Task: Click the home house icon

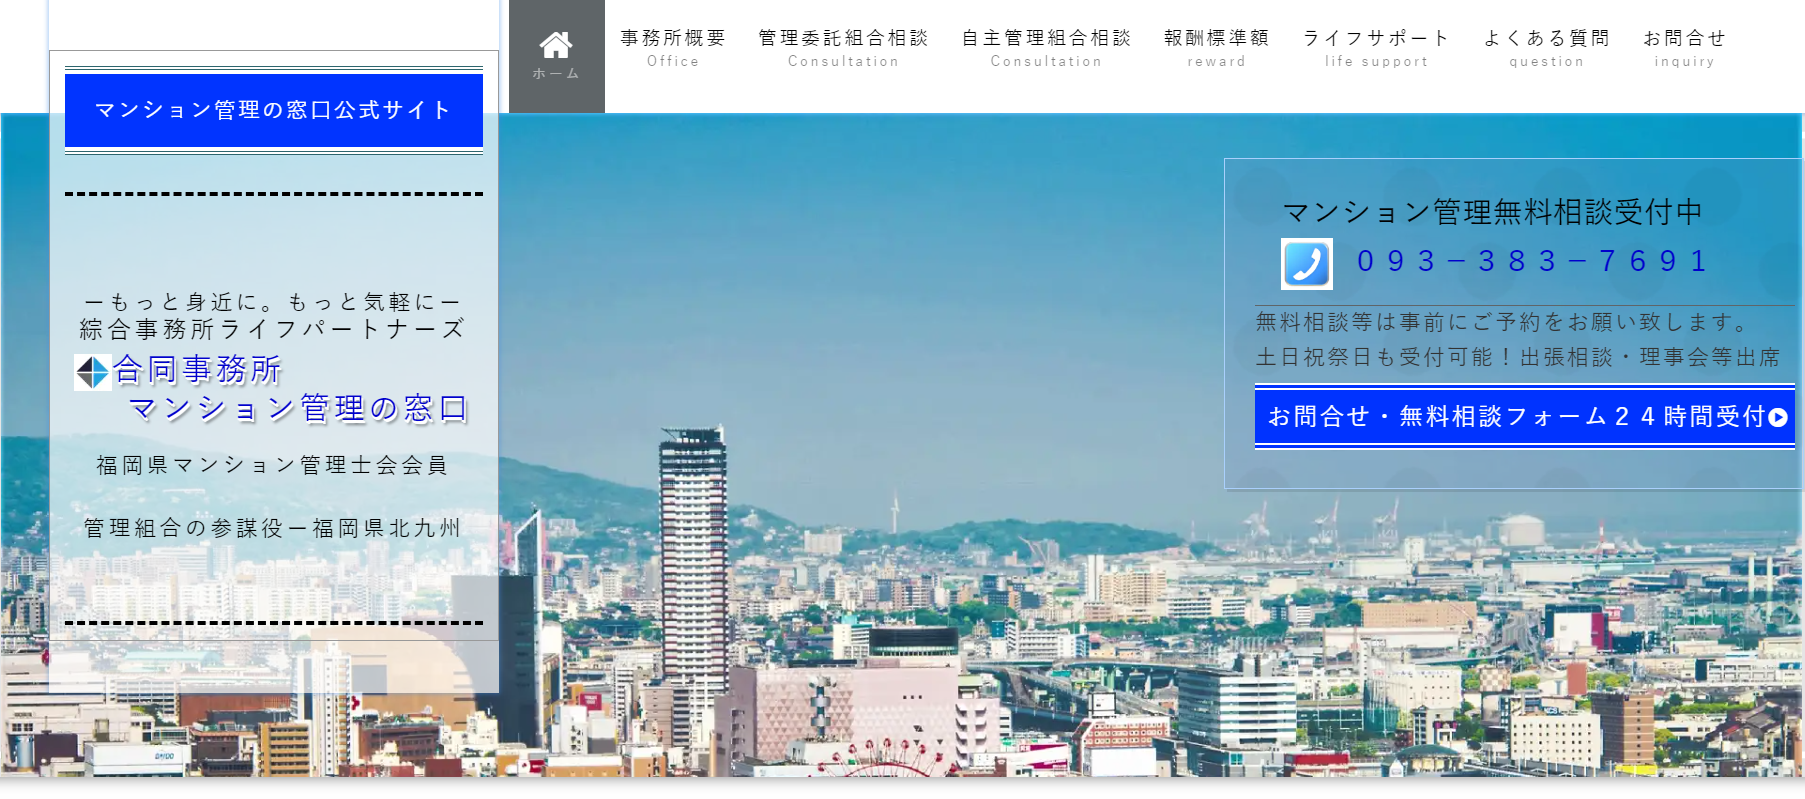Action: [556, 45]
